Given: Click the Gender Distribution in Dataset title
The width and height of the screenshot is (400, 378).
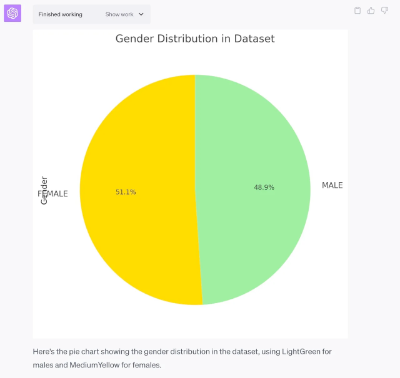Looking at the screenshot, I should pyautogui.click(x=195, y=39).
